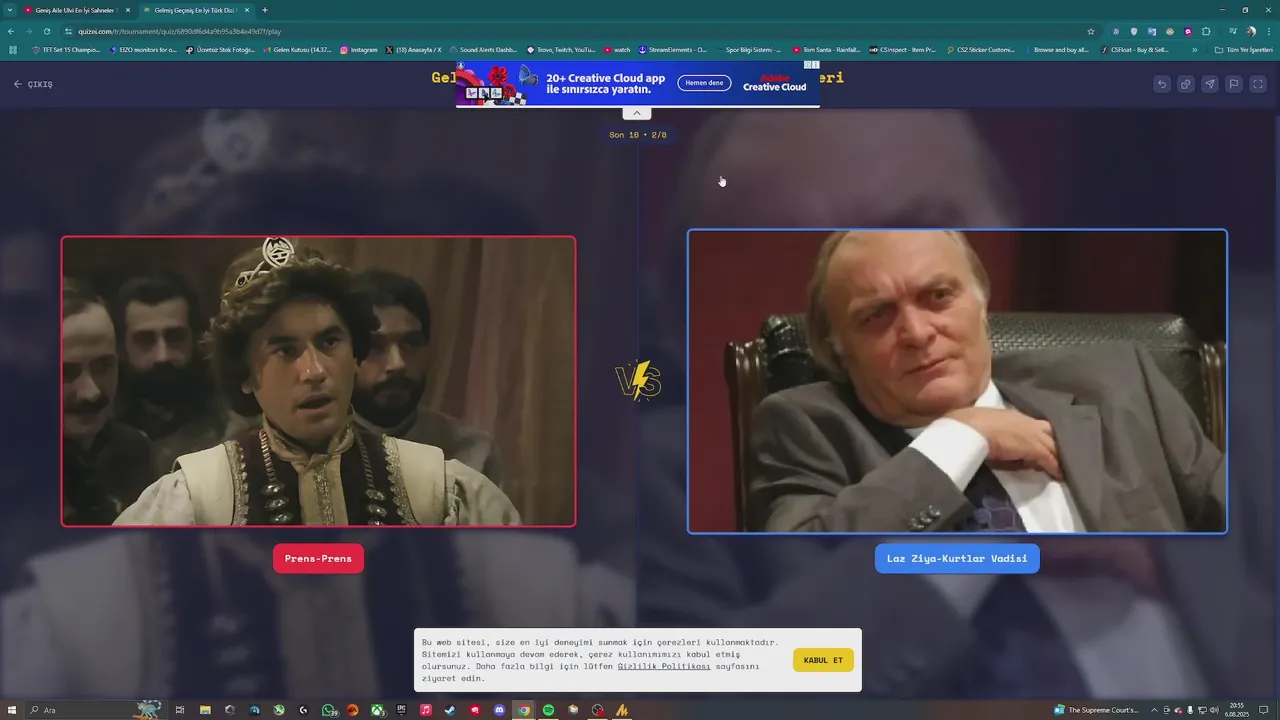Viewport: 1280px width, 720px height.
Task: Click the copy link icon in quiz toolbar
Action: [1185, 84]
